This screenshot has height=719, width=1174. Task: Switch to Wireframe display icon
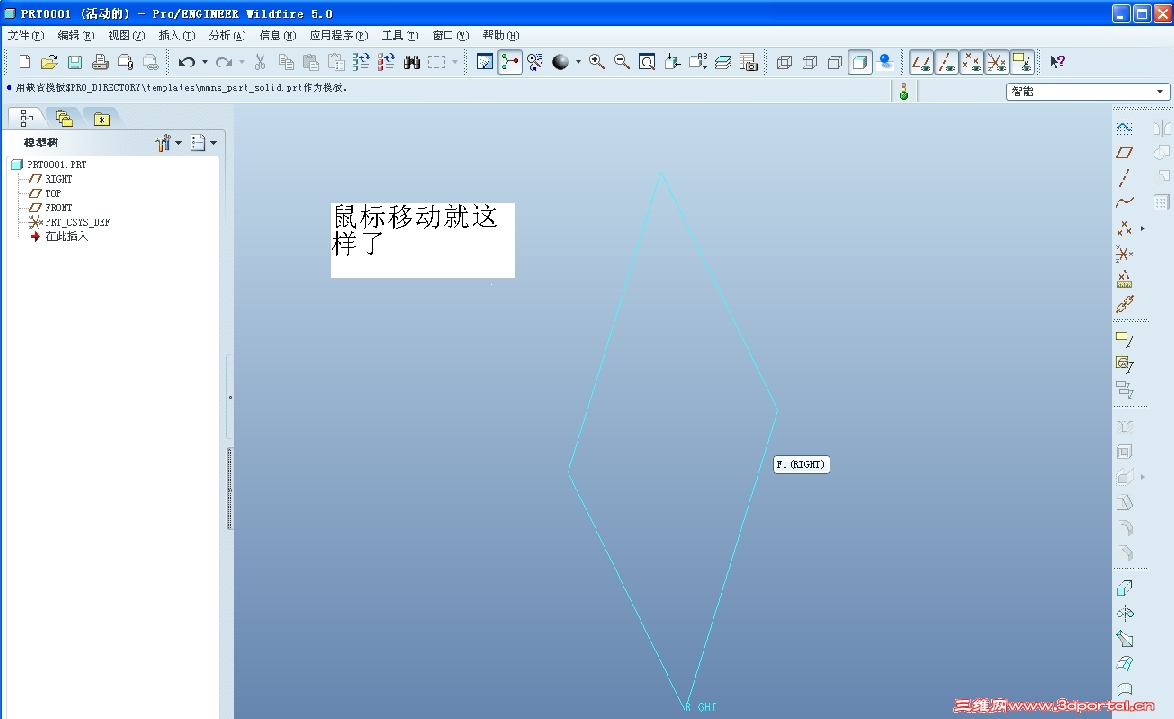point(785,62)
